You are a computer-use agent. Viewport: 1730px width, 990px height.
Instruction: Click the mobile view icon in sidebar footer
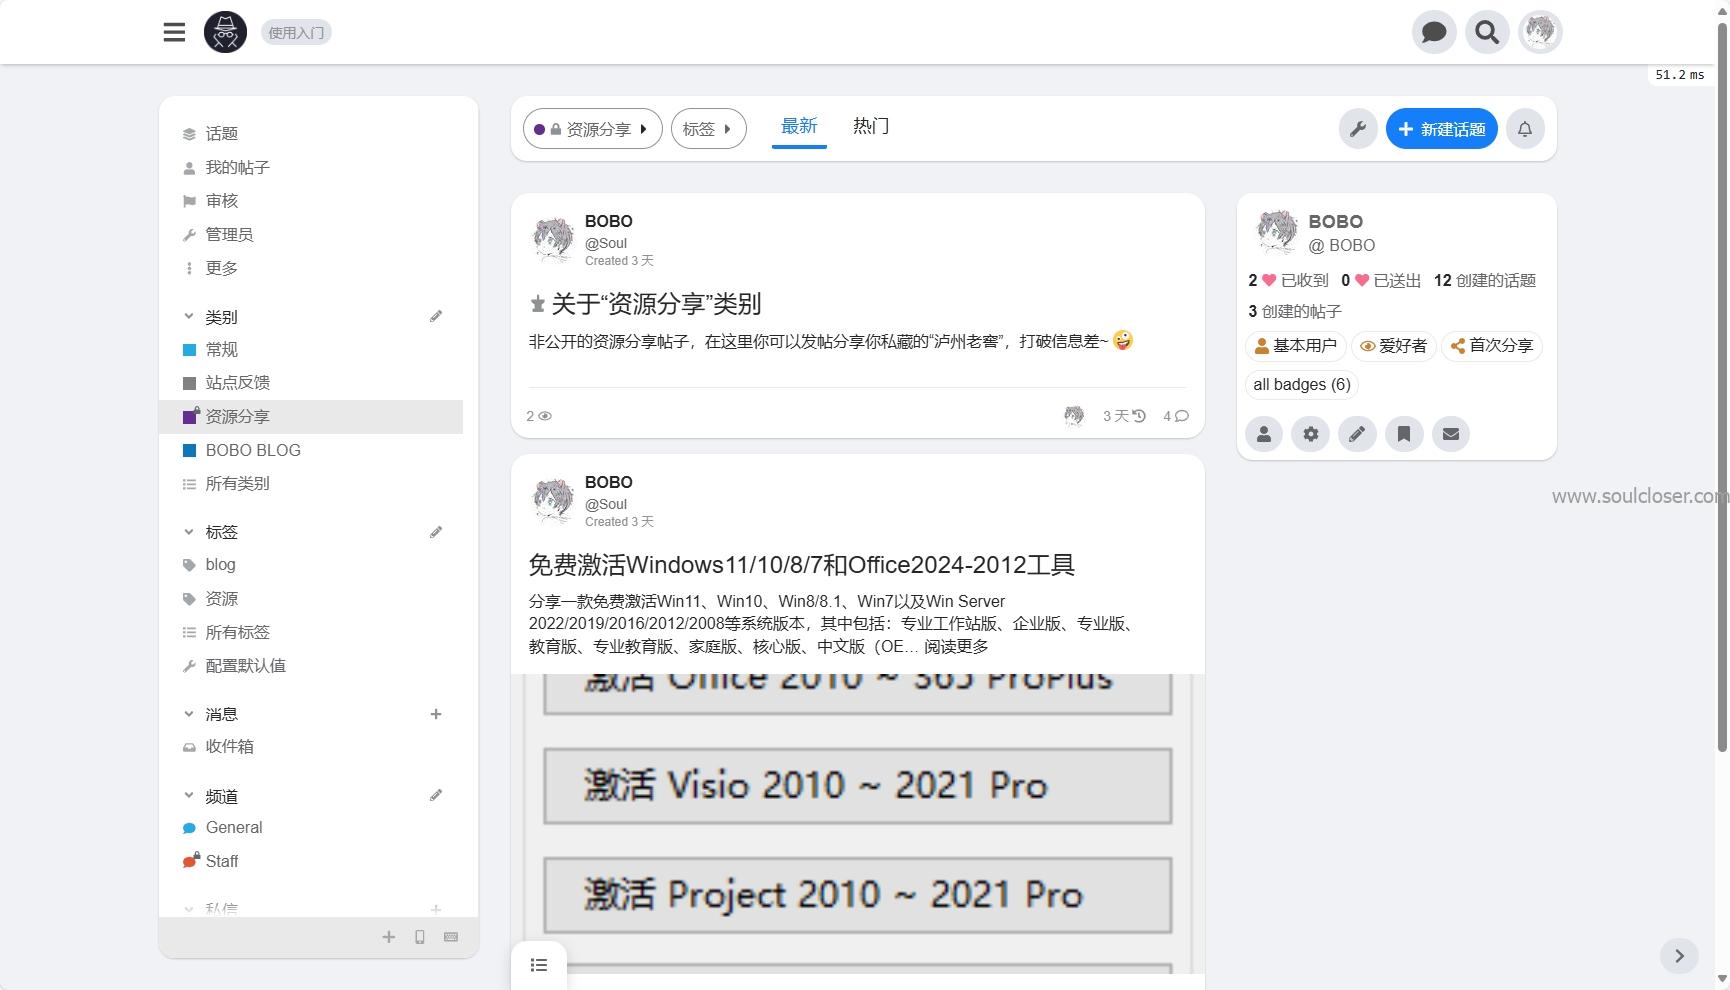pyautogui.click(x=420, y=937)
